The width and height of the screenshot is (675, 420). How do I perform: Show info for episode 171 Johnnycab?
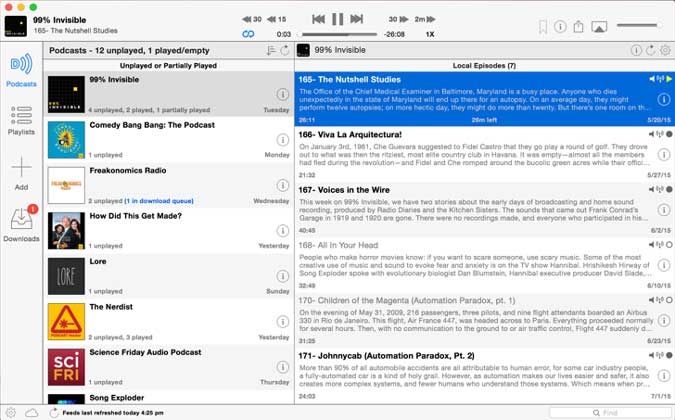coord(663,376)
